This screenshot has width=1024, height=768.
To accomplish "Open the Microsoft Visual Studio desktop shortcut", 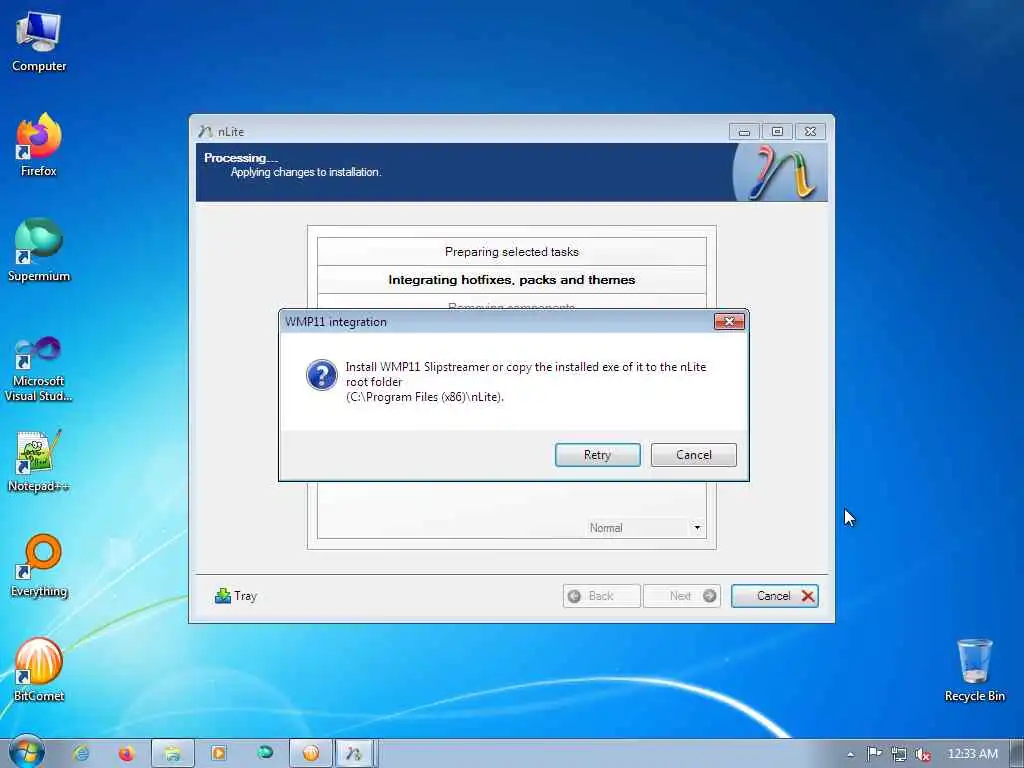I will click(x=39, y=369).
